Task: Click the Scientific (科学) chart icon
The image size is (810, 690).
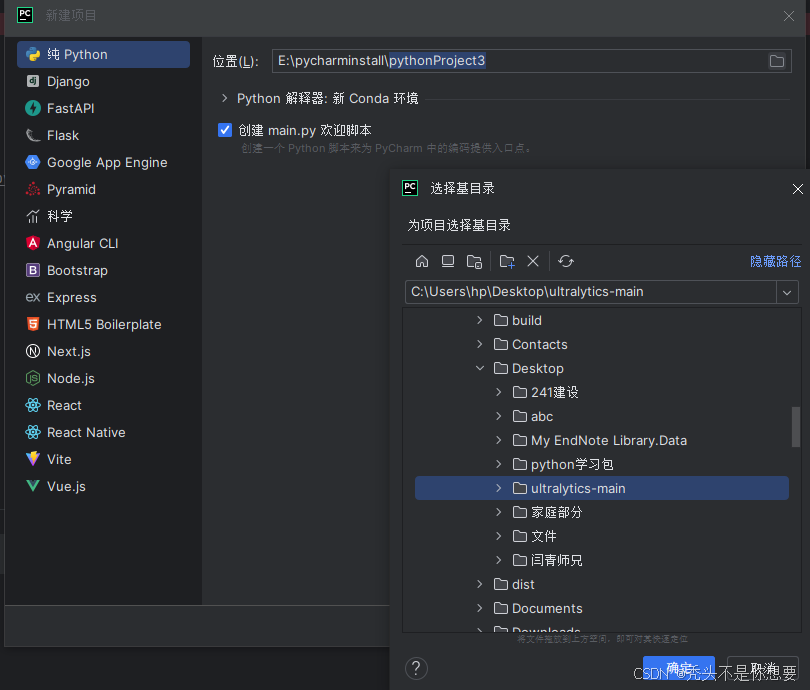Action: [x=33, y=216]
